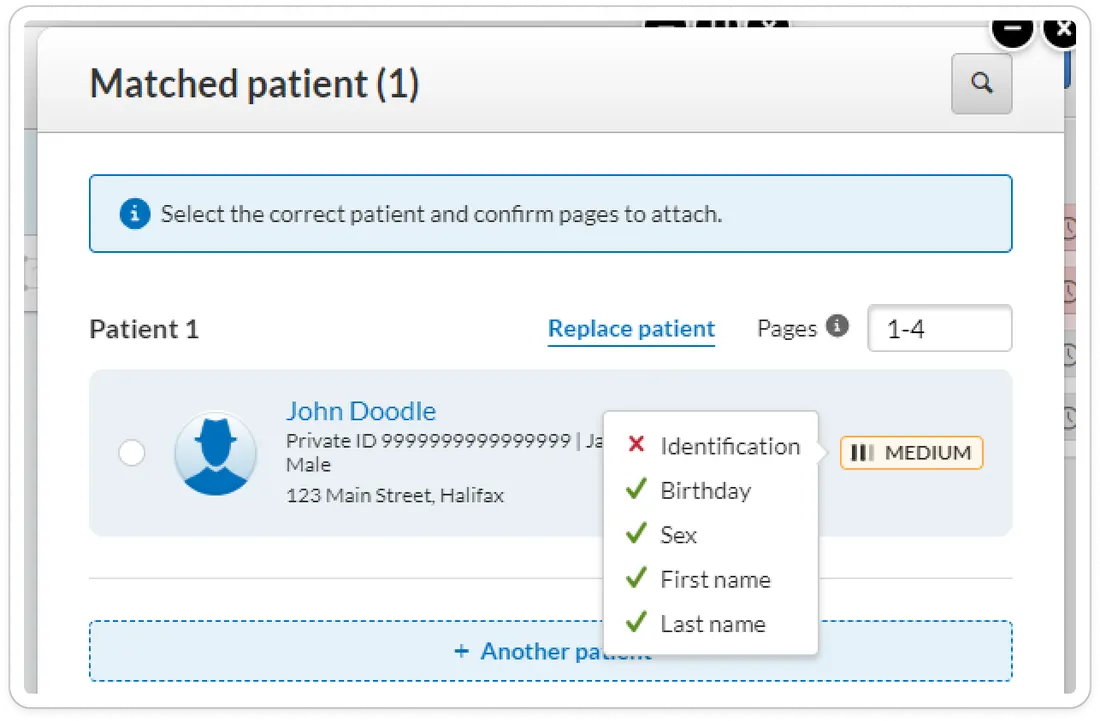1100x721 pixels.
Task: Click the blue info icon in banner
Action: point(135,213)
